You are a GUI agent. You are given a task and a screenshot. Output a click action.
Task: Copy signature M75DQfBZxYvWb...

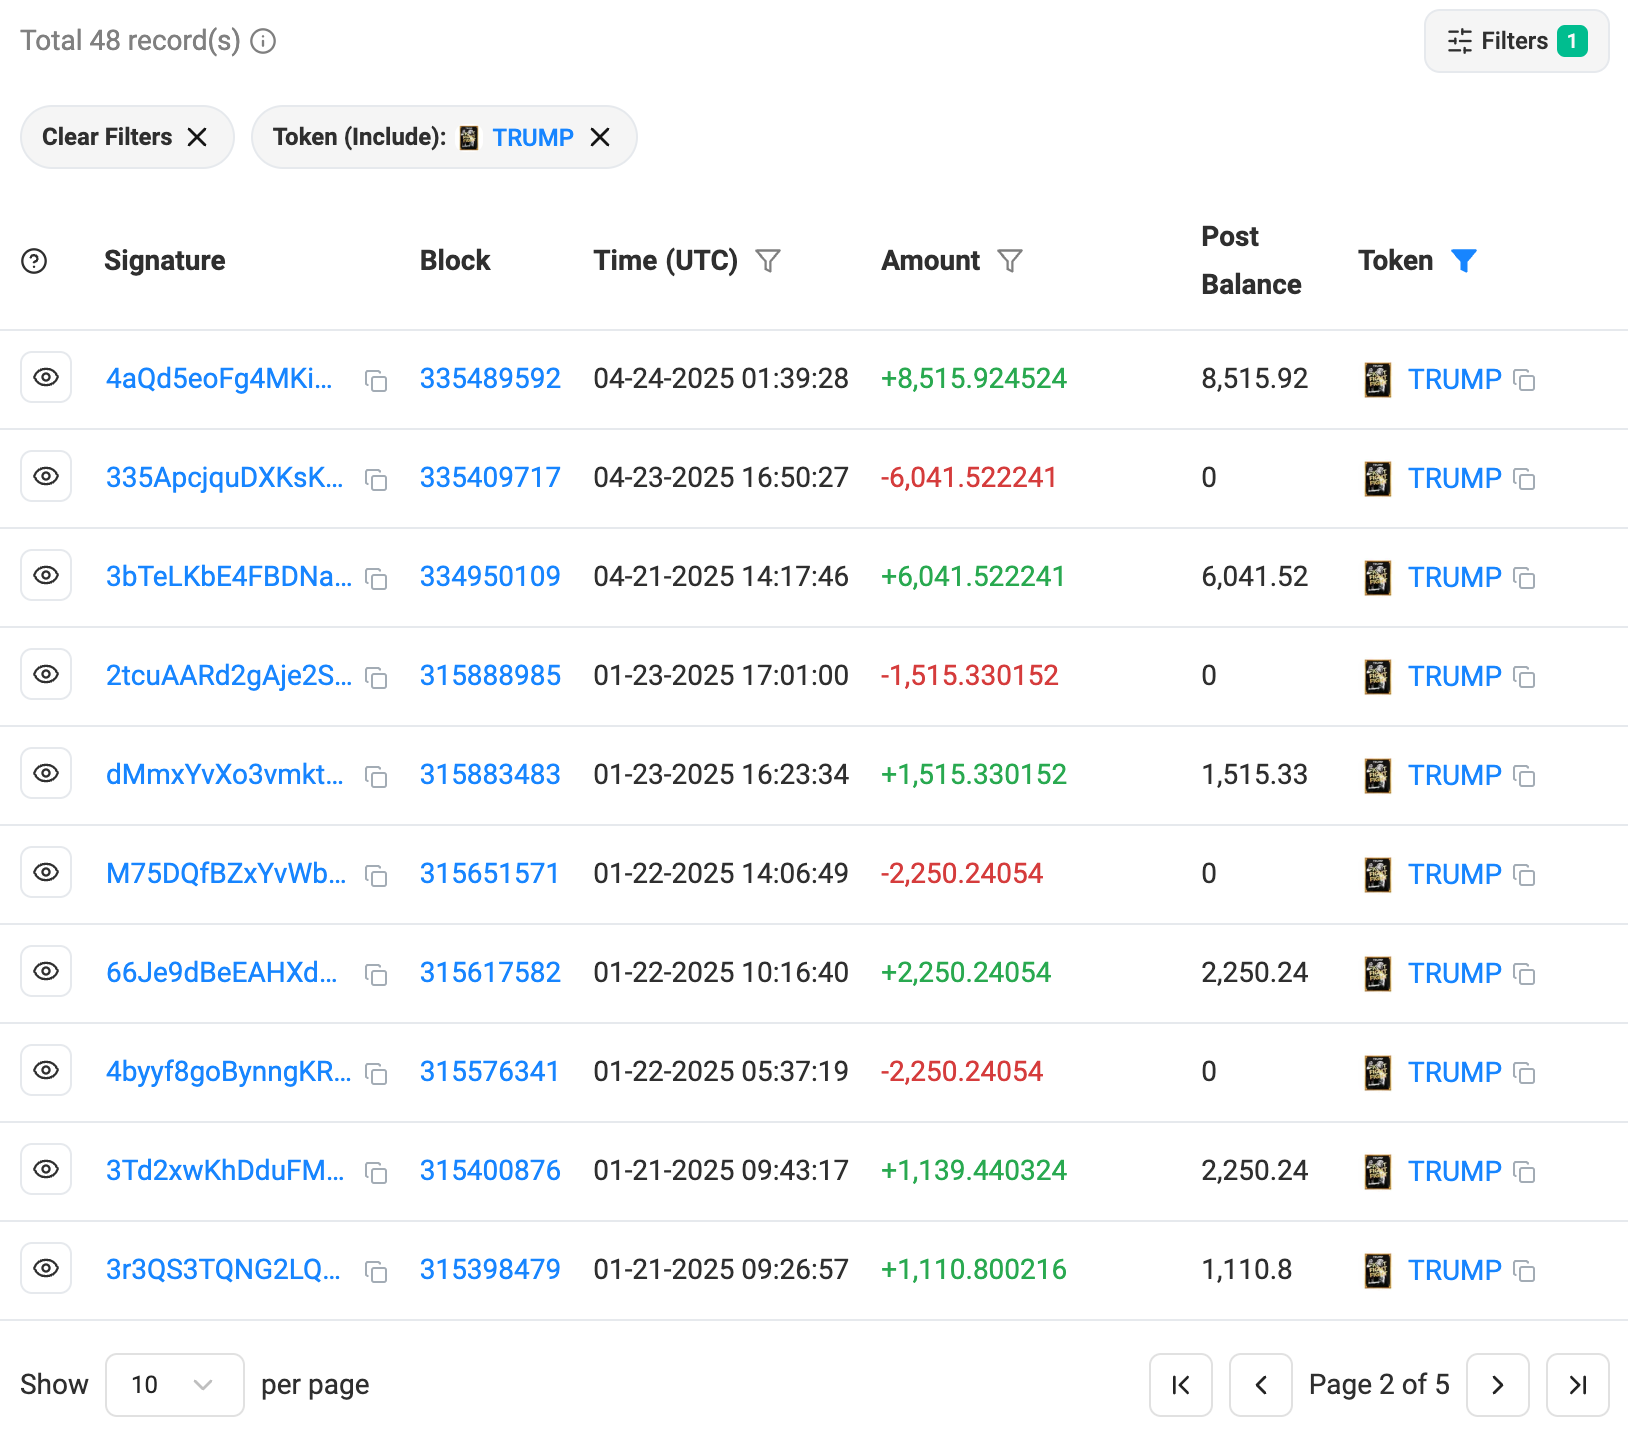click(376, 876)
